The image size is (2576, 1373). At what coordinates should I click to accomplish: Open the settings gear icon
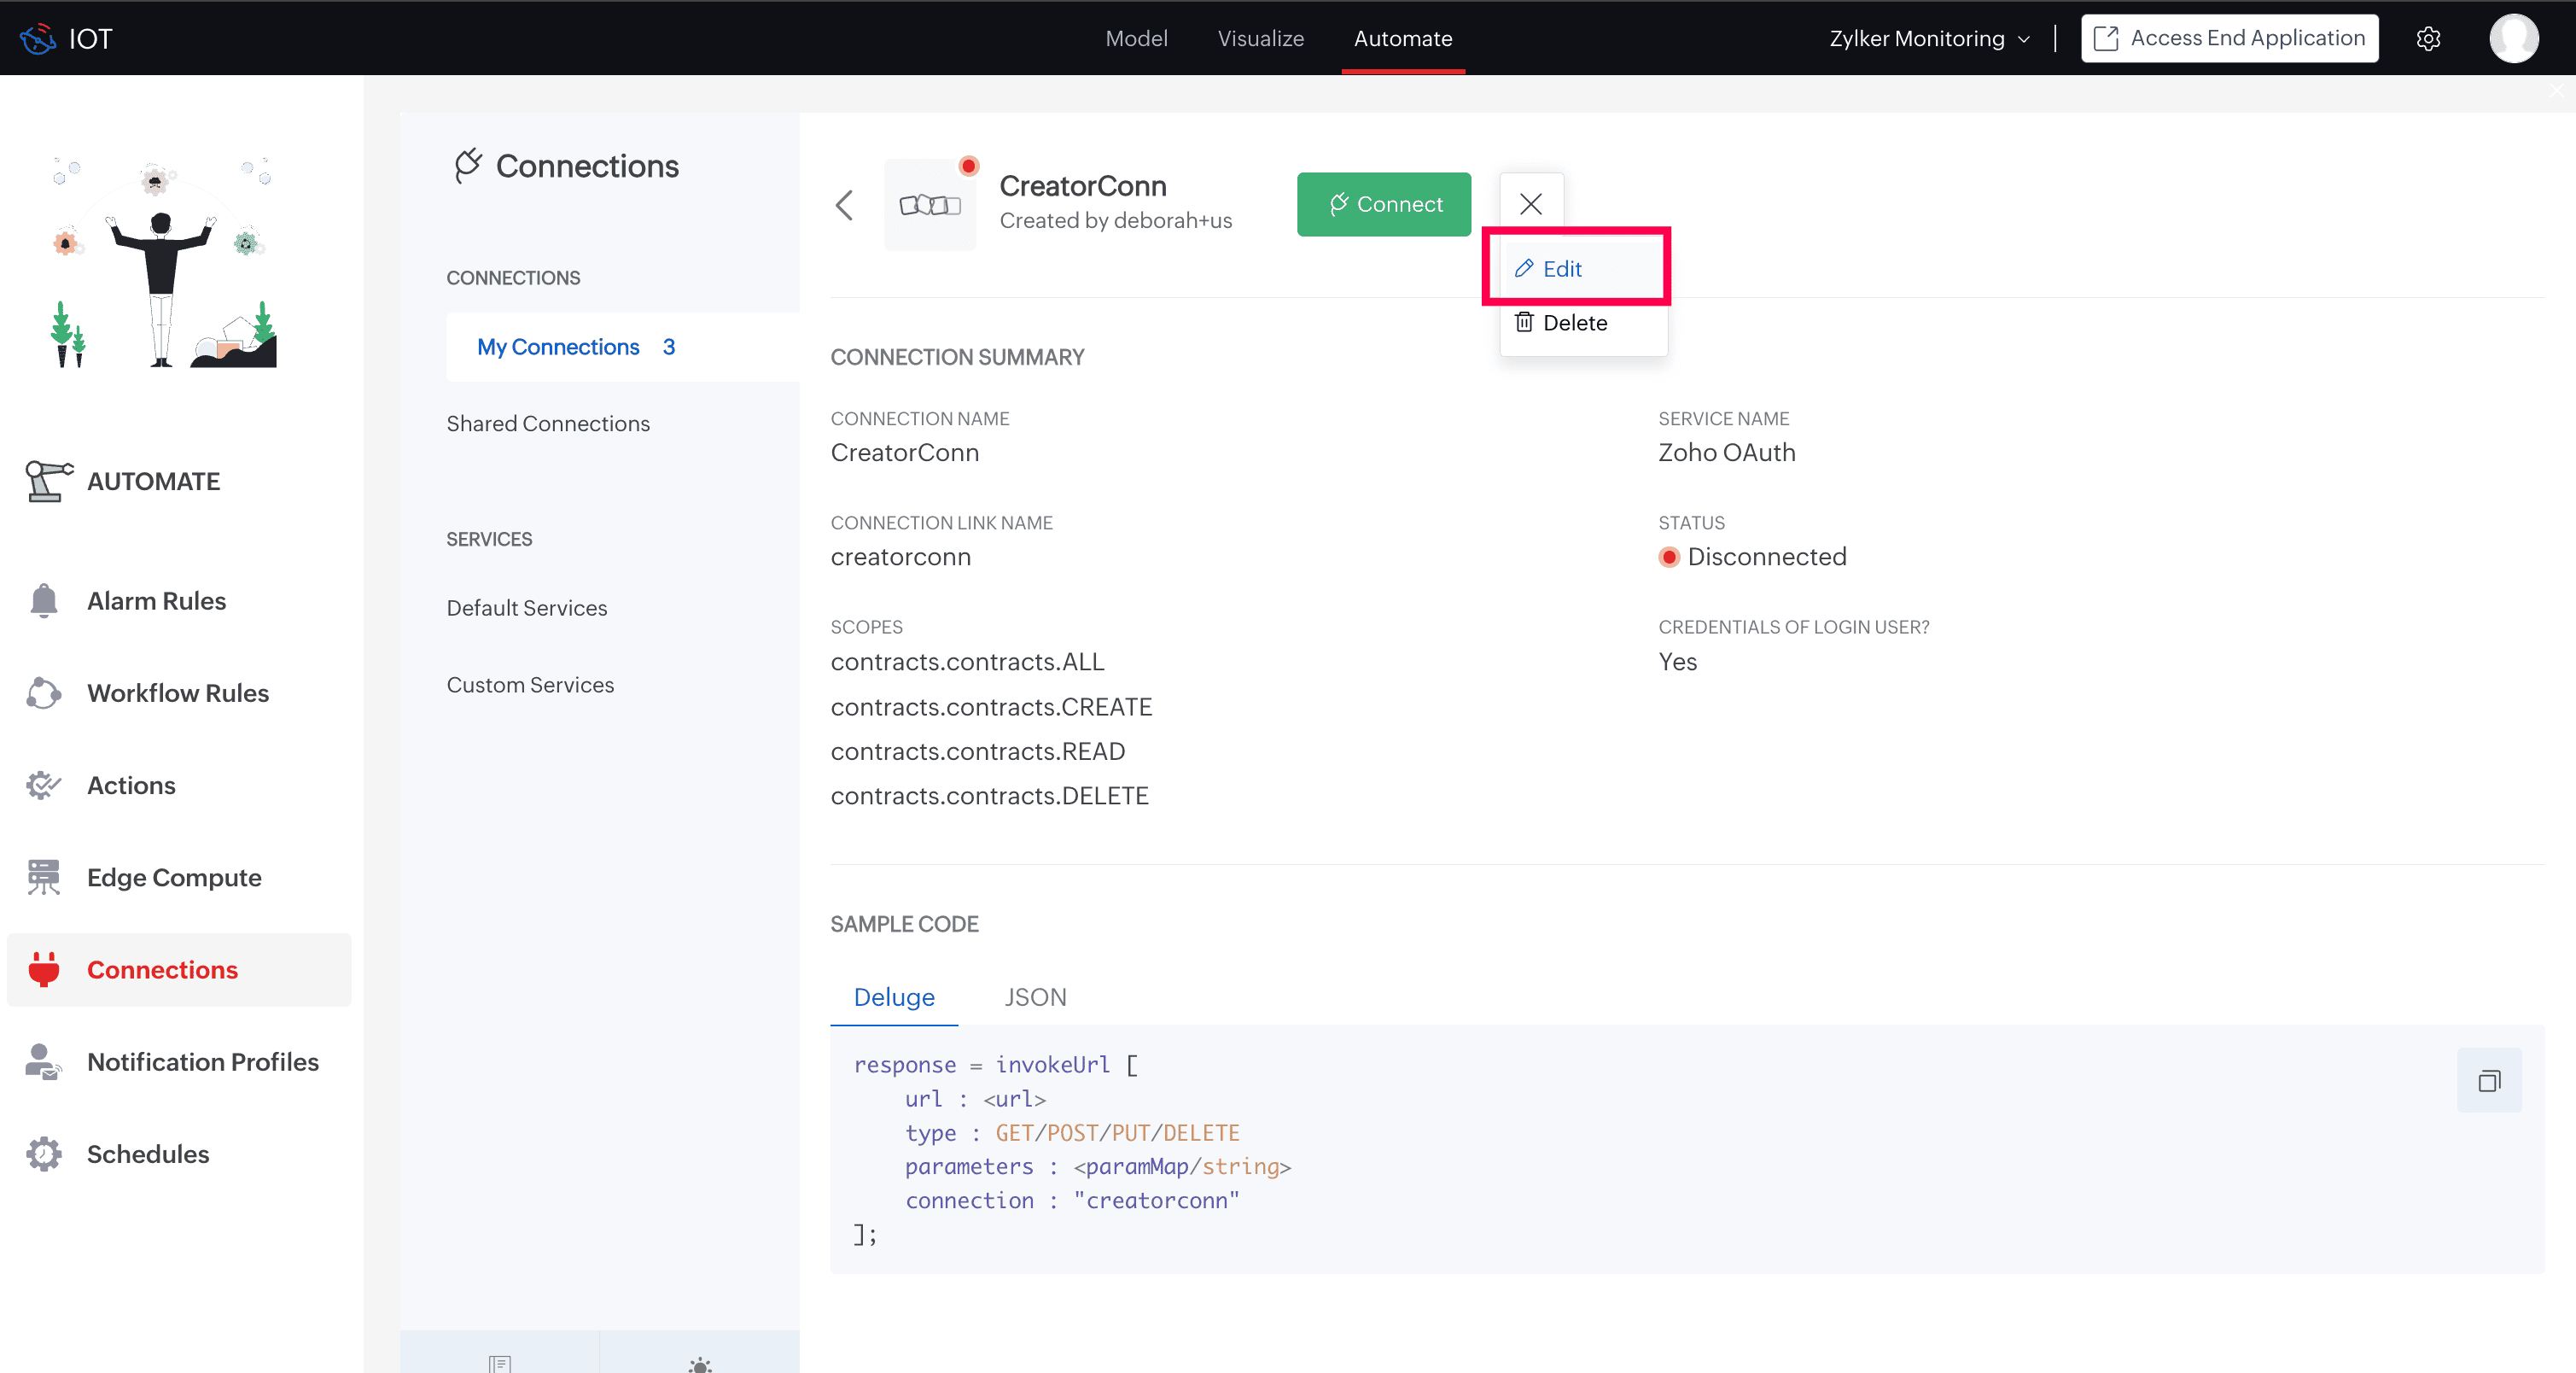pyautogui.click(x=2428, y=38)
